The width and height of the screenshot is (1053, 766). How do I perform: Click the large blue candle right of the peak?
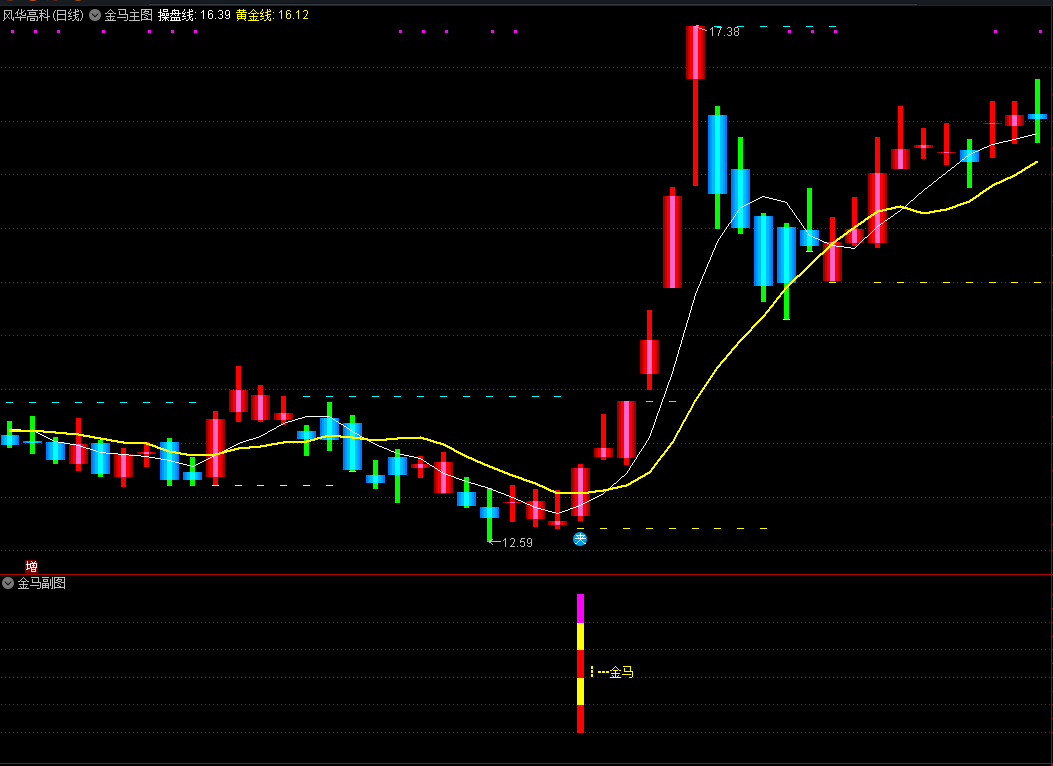pos(717,155)
